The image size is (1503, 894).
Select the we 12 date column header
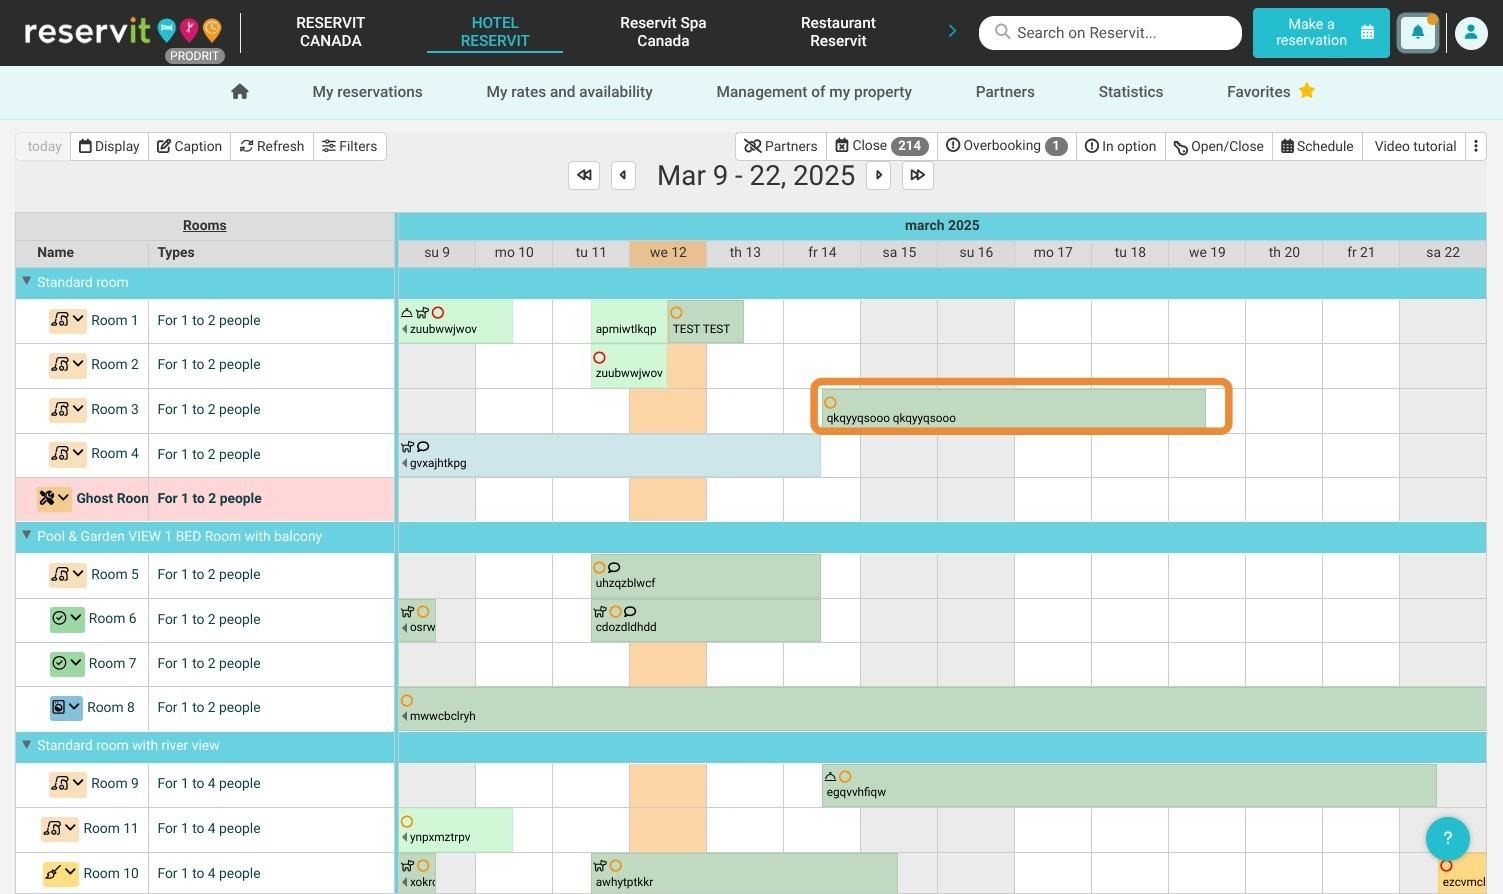click(x=668, y=253)
